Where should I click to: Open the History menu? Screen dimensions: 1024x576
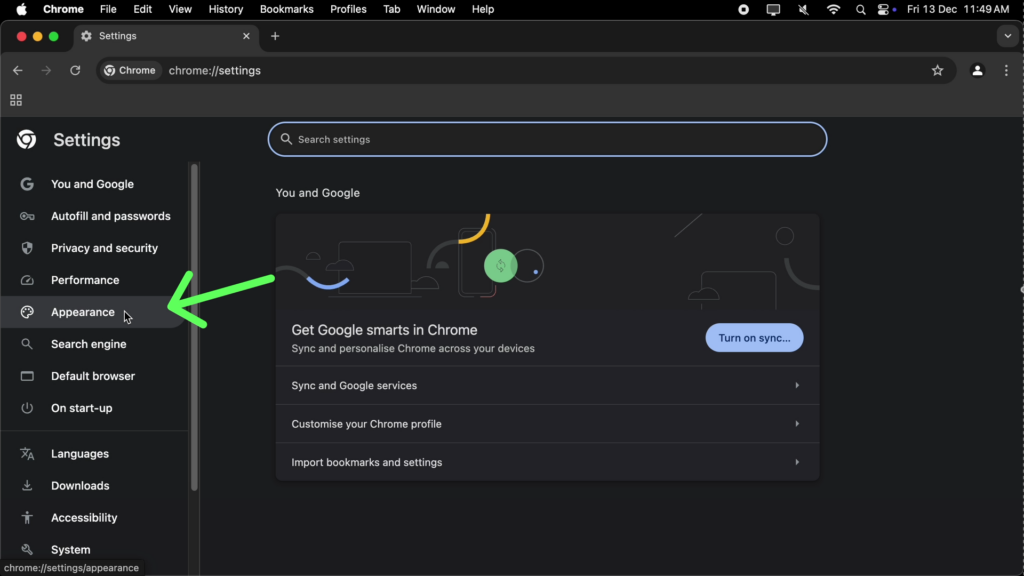[x=226, y=9]
